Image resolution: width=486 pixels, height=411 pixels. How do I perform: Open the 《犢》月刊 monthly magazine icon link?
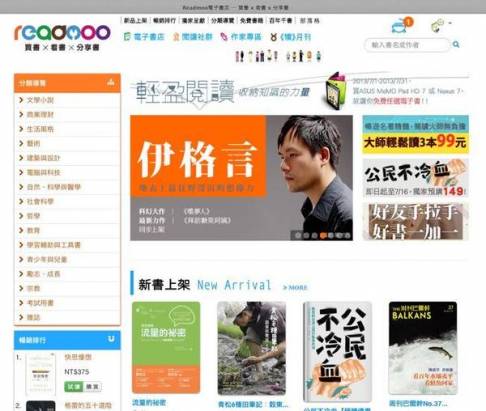tap(273, 37)
